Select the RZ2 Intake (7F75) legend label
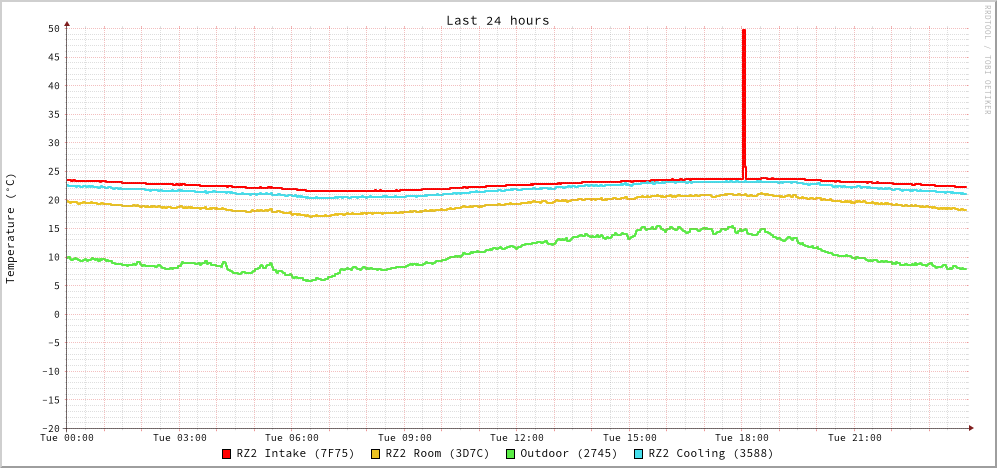The width and height of the screenshot is (997, 468). click(295, 453)
